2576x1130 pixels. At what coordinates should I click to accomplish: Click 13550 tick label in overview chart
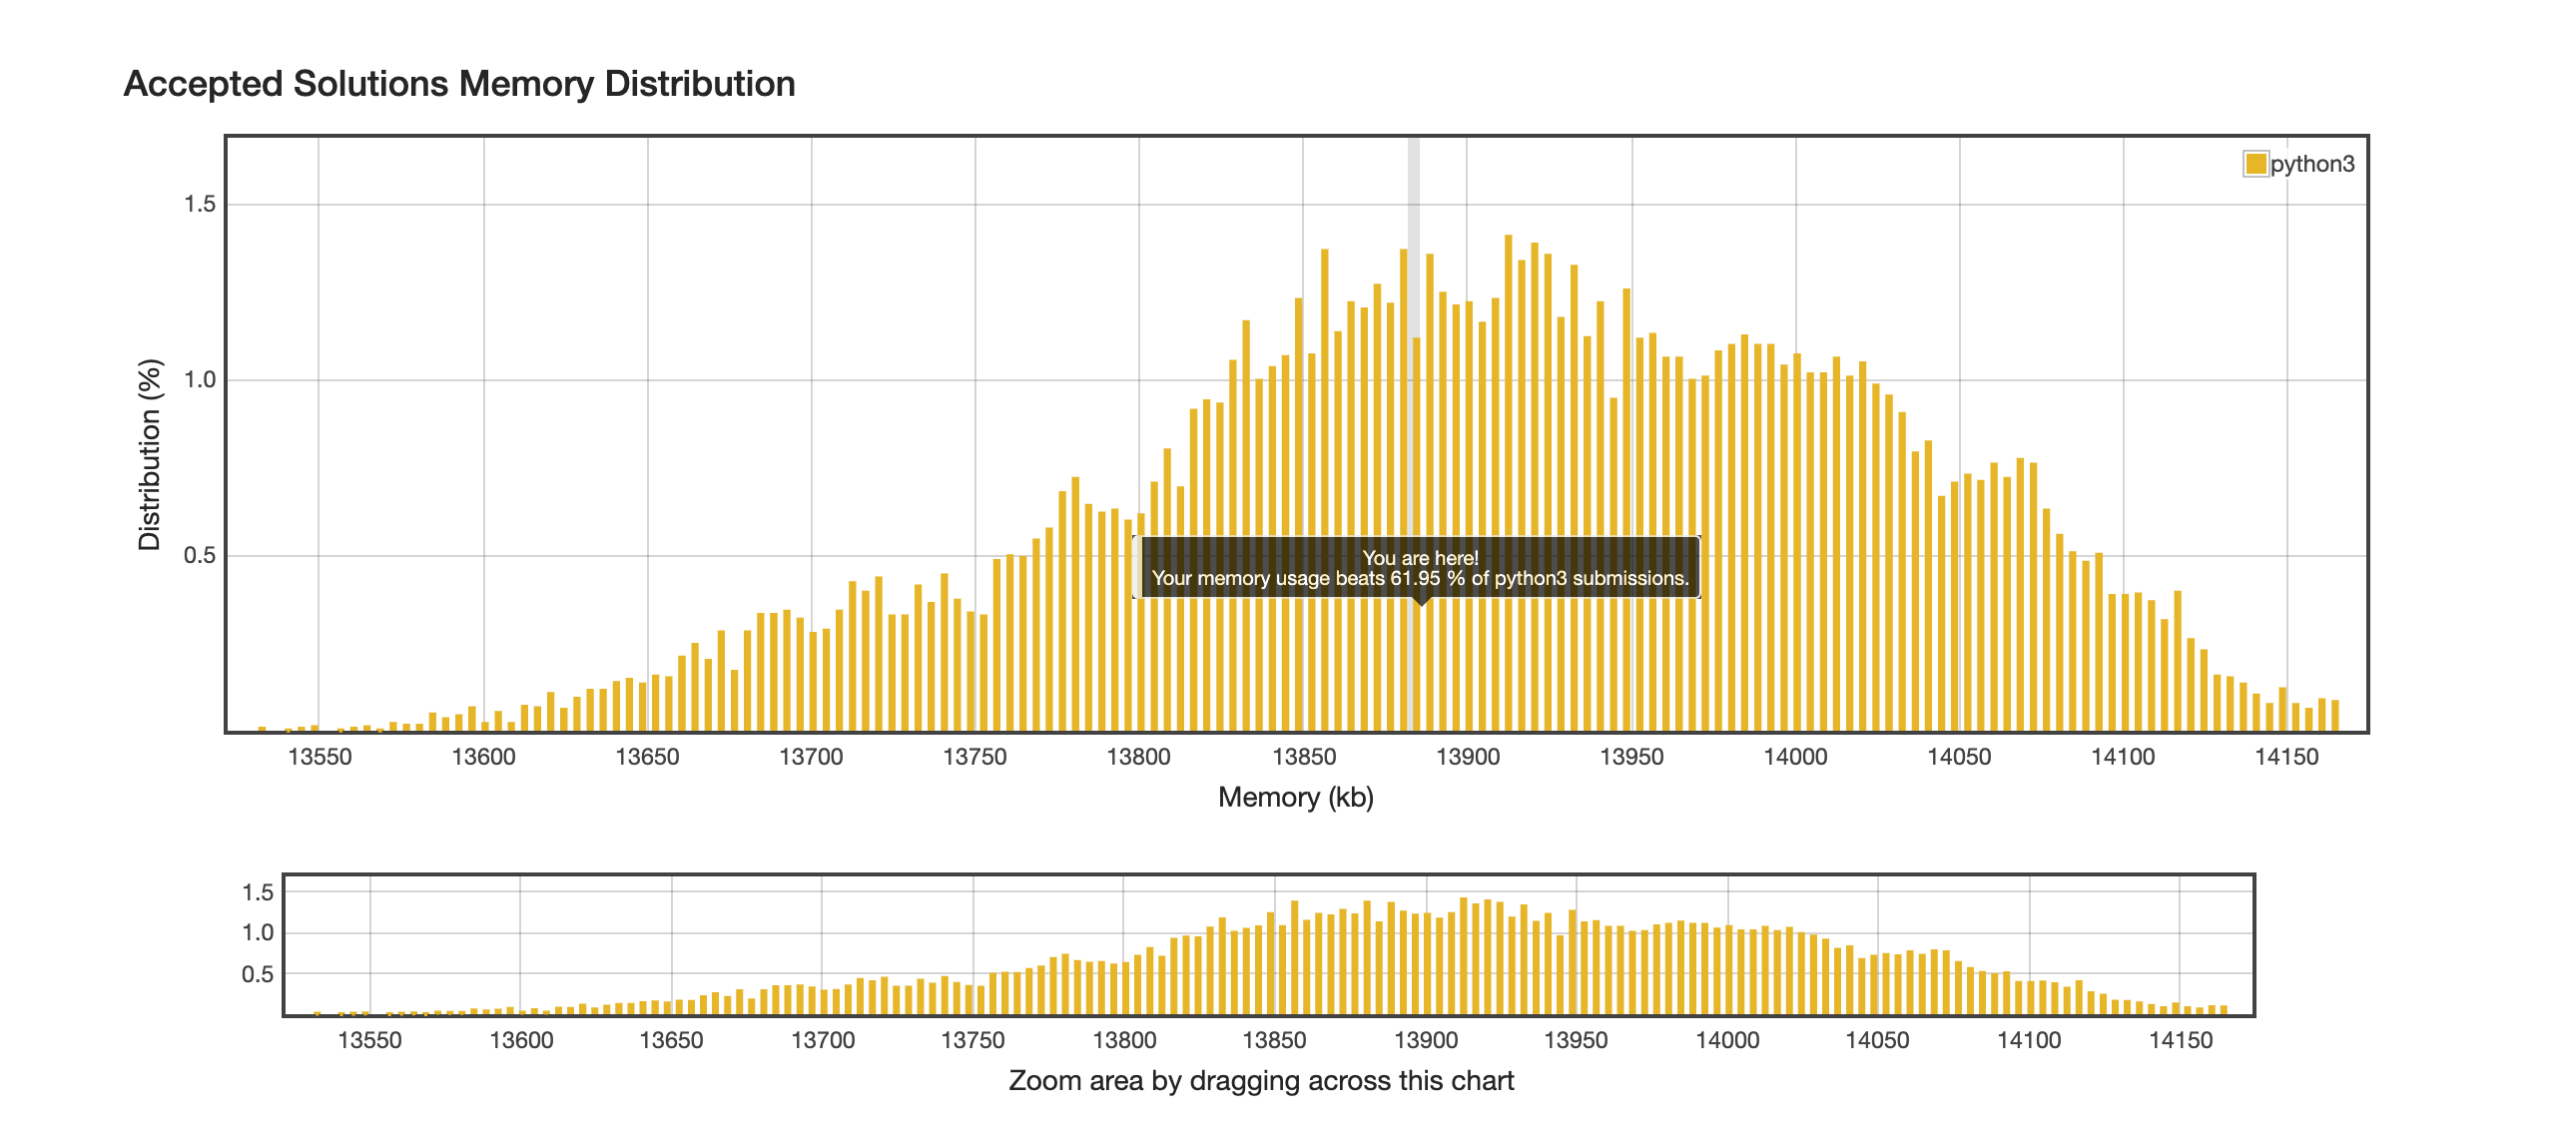pos(370,1040)
